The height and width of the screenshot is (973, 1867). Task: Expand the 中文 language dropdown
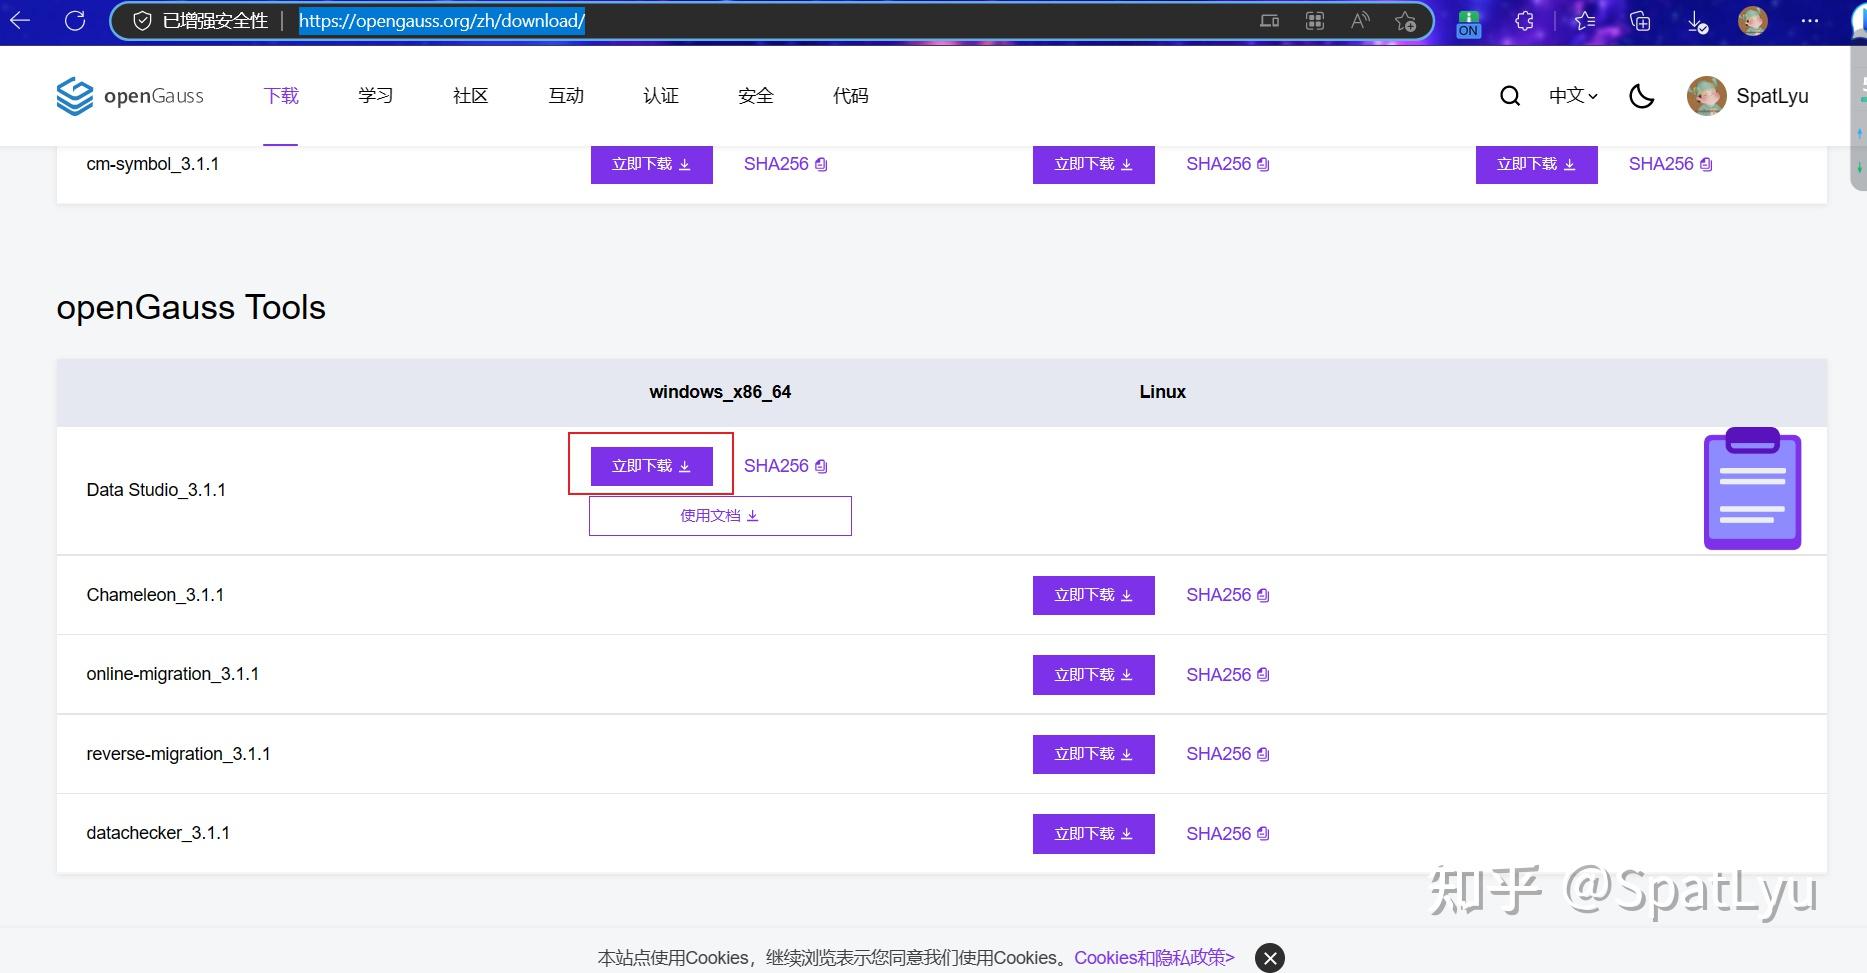(x=1571, y=95)
